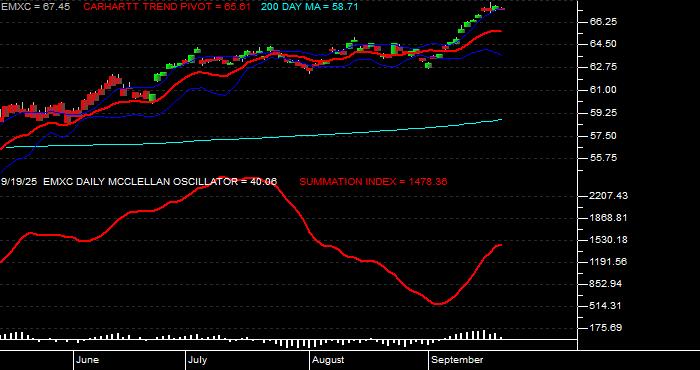
Task: Click the summation index peak in July
Action: pos(223,178)
